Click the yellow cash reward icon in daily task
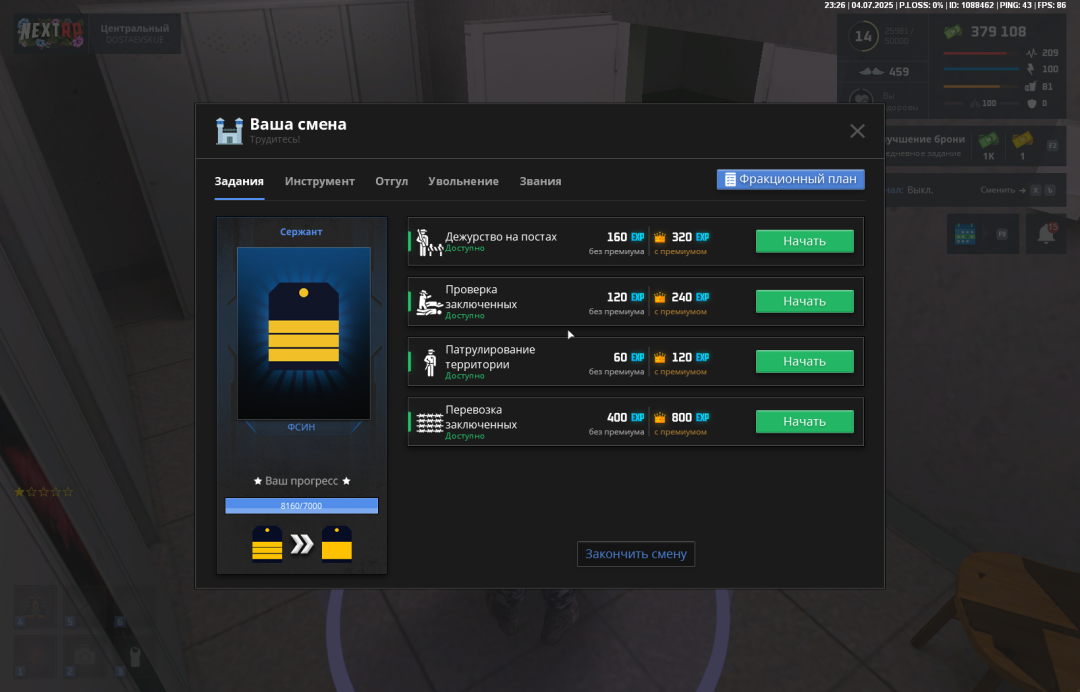Viewport: 1080px width, 692px height. point(1022,140)
